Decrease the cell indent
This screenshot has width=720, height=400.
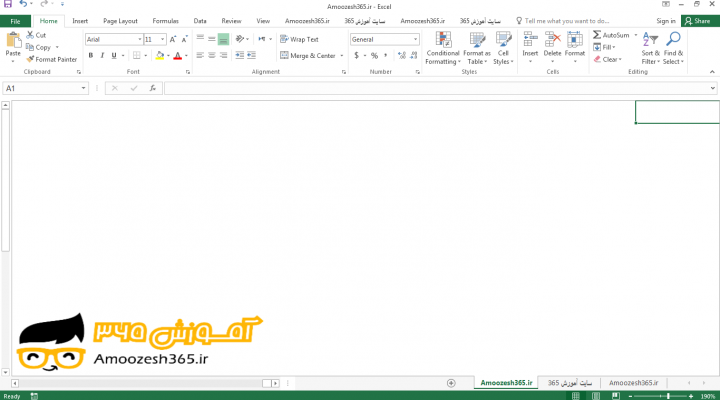coord(240,55)
